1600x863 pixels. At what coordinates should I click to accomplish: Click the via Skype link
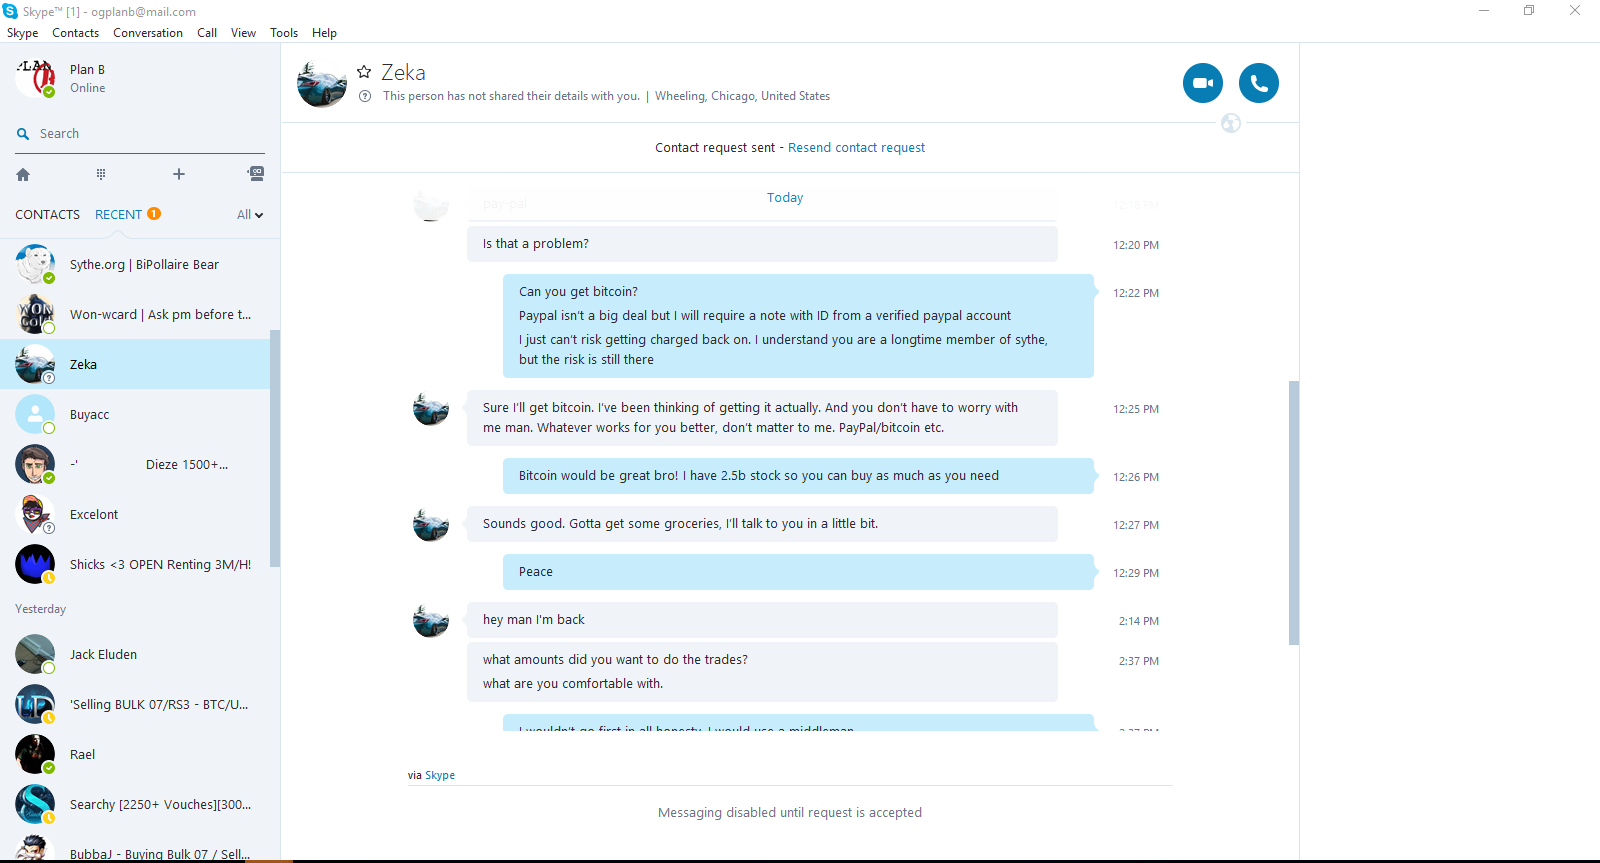[x=440, y=775]
